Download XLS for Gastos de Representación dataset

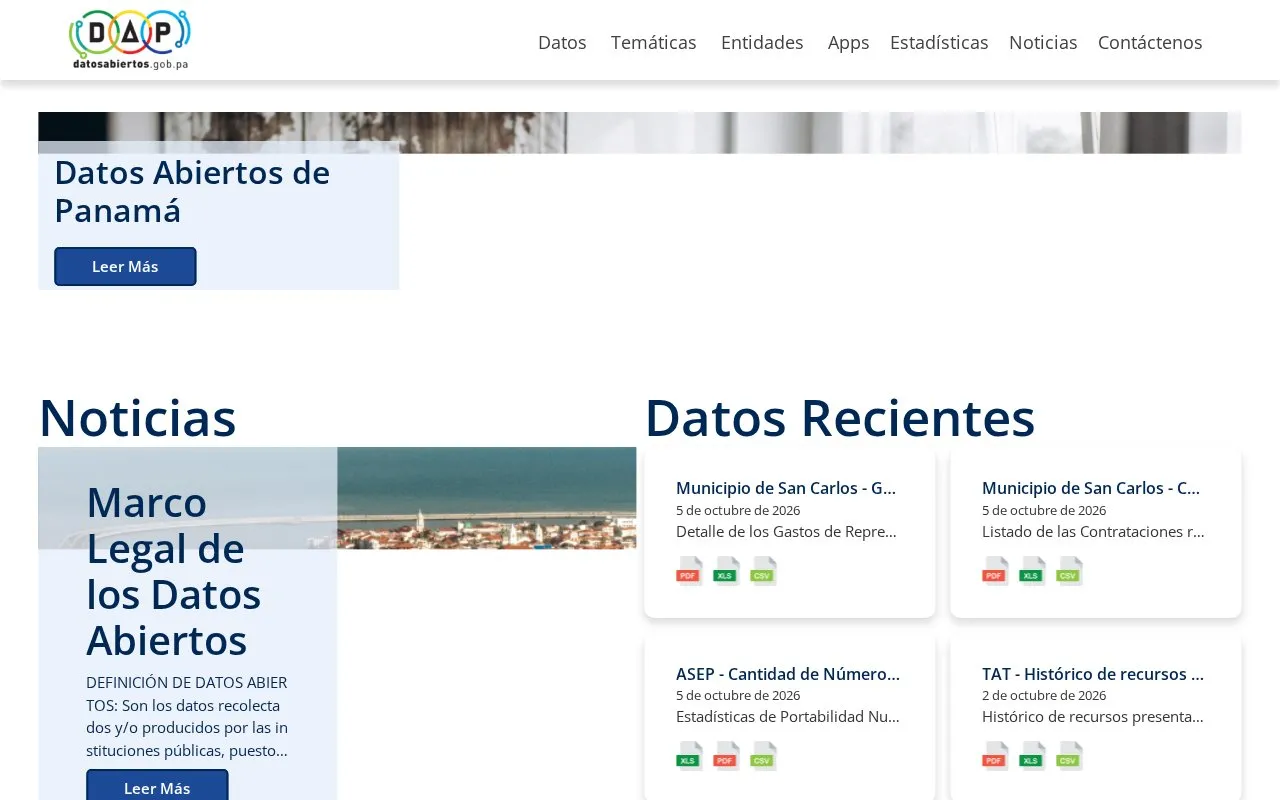coord(726,571)
